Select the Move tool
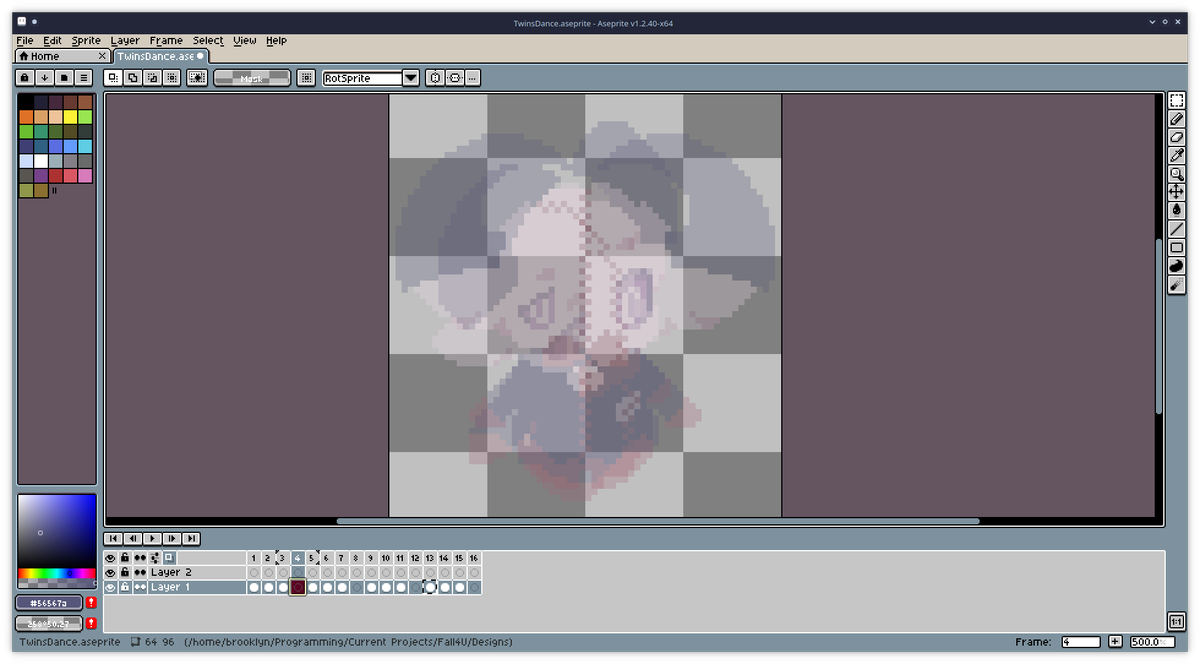Viewport: 1200px width, 664px height. click(1177, 191)
